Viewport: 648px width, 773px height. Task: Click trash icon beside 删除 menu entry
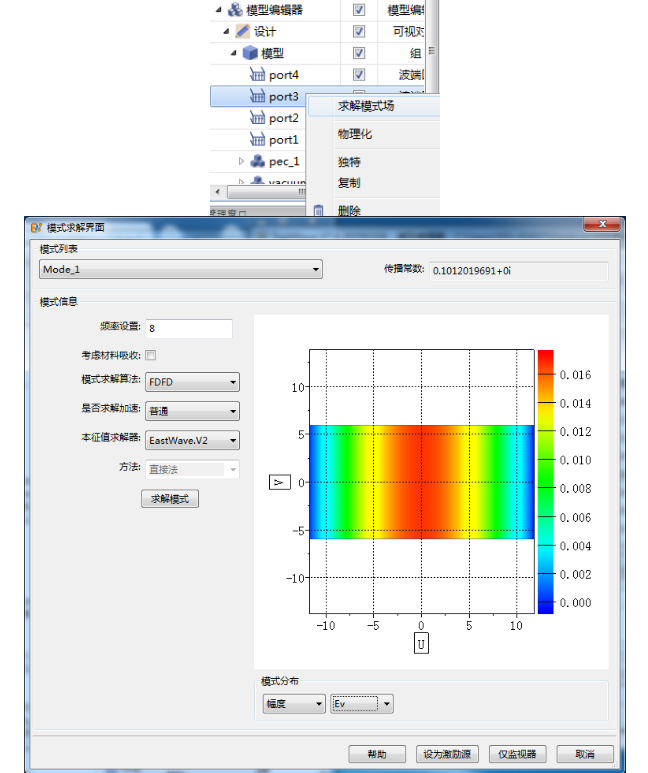pyautogui.click(x=319, y=210)
